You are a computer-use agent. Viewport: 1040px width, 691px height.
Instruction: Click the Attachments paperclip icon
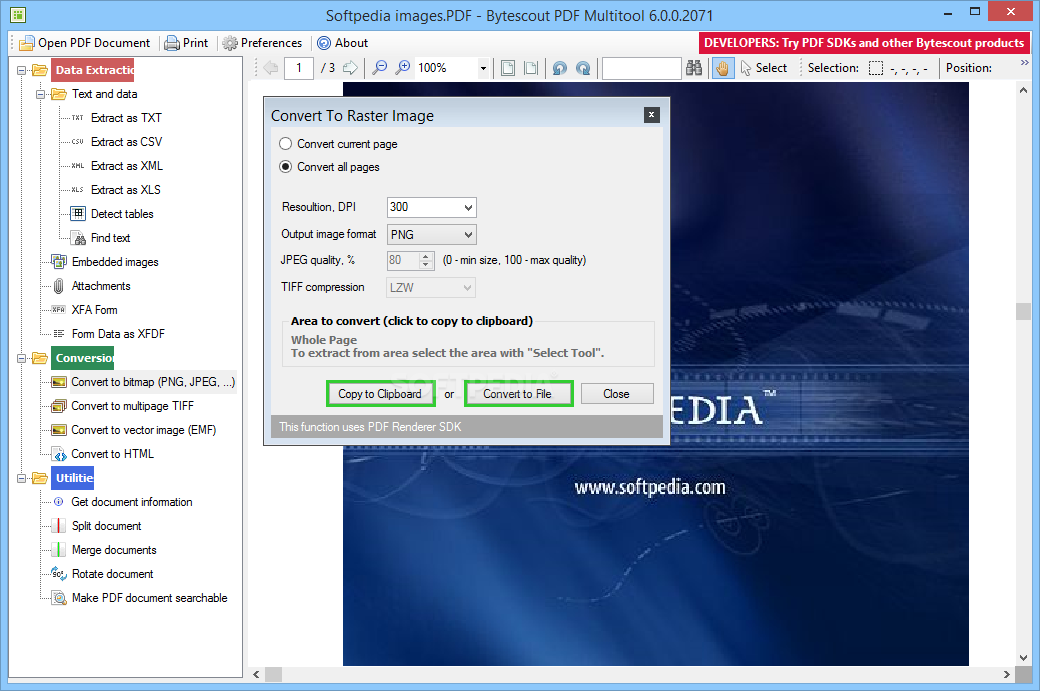pyautogui.click(x=59, y=286)
